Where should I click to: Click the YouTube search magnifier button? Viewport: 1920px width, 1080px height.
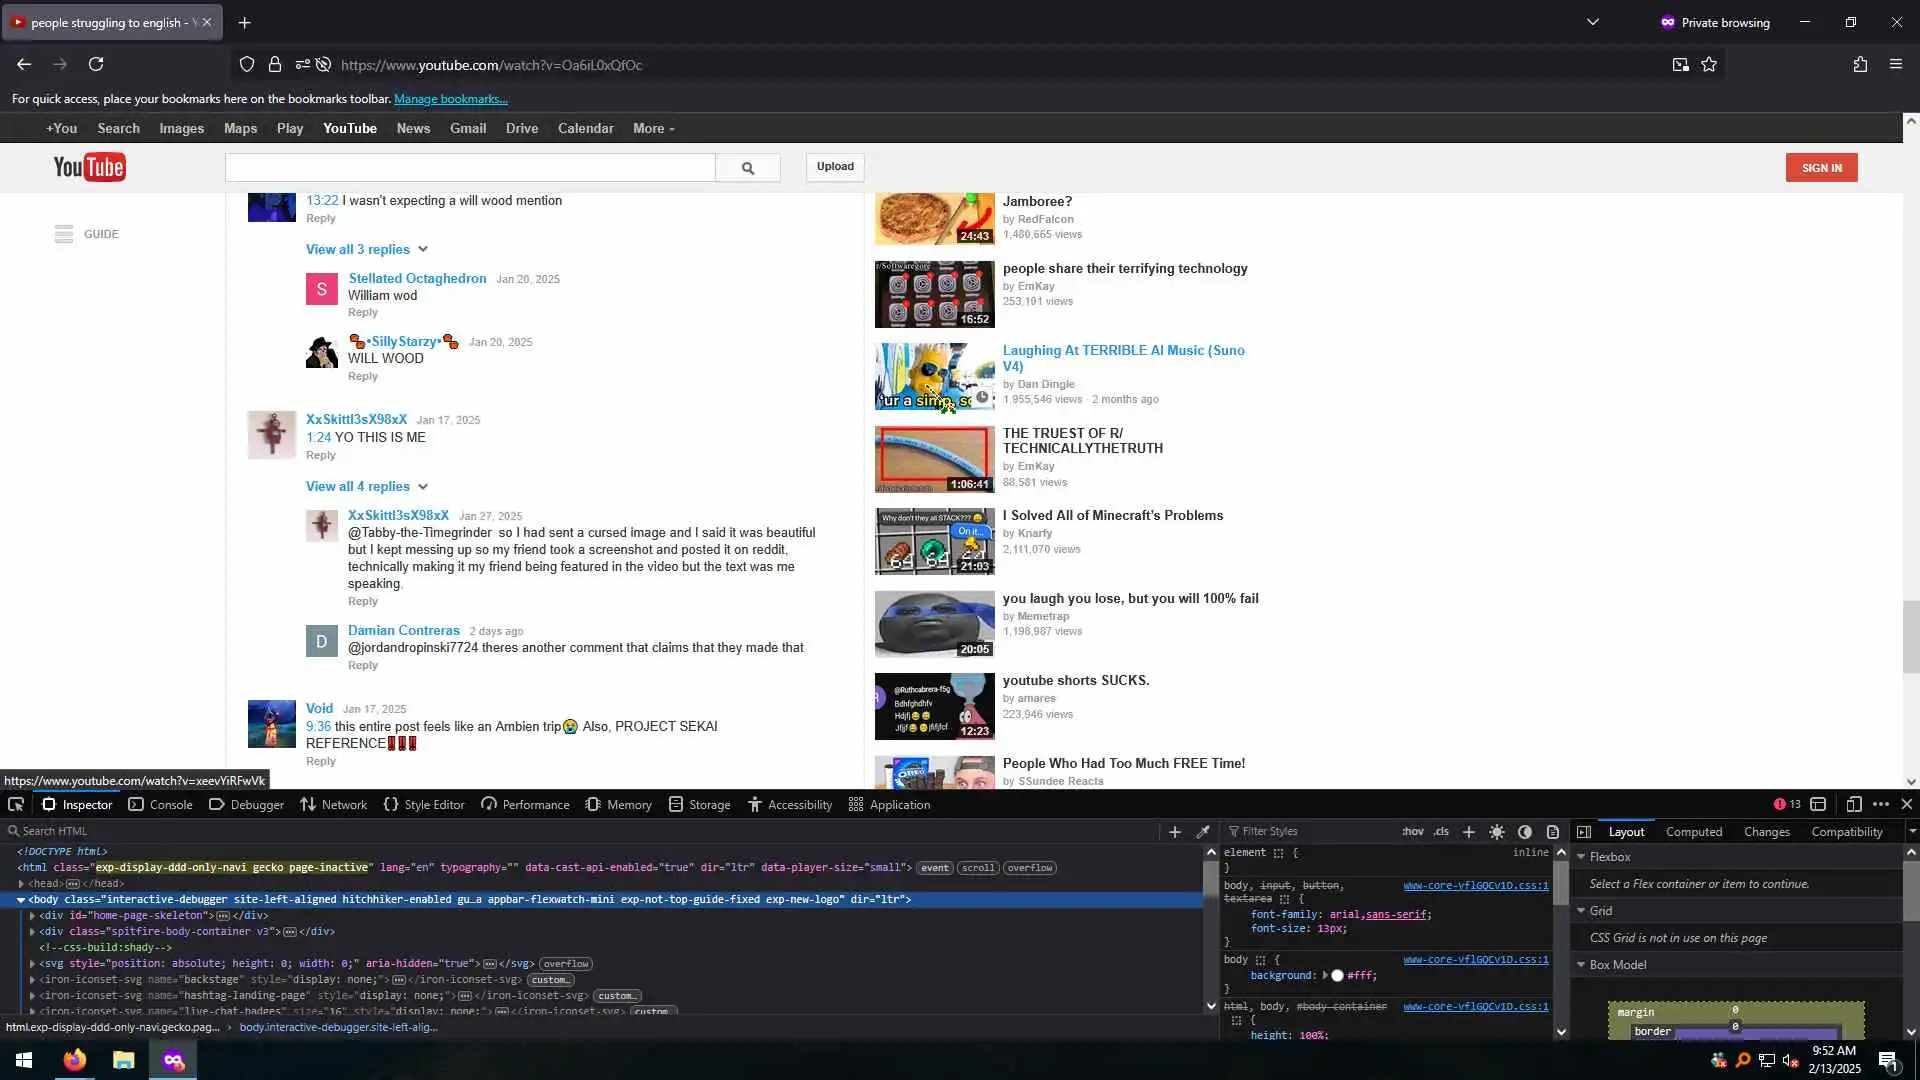coord(747,168)
